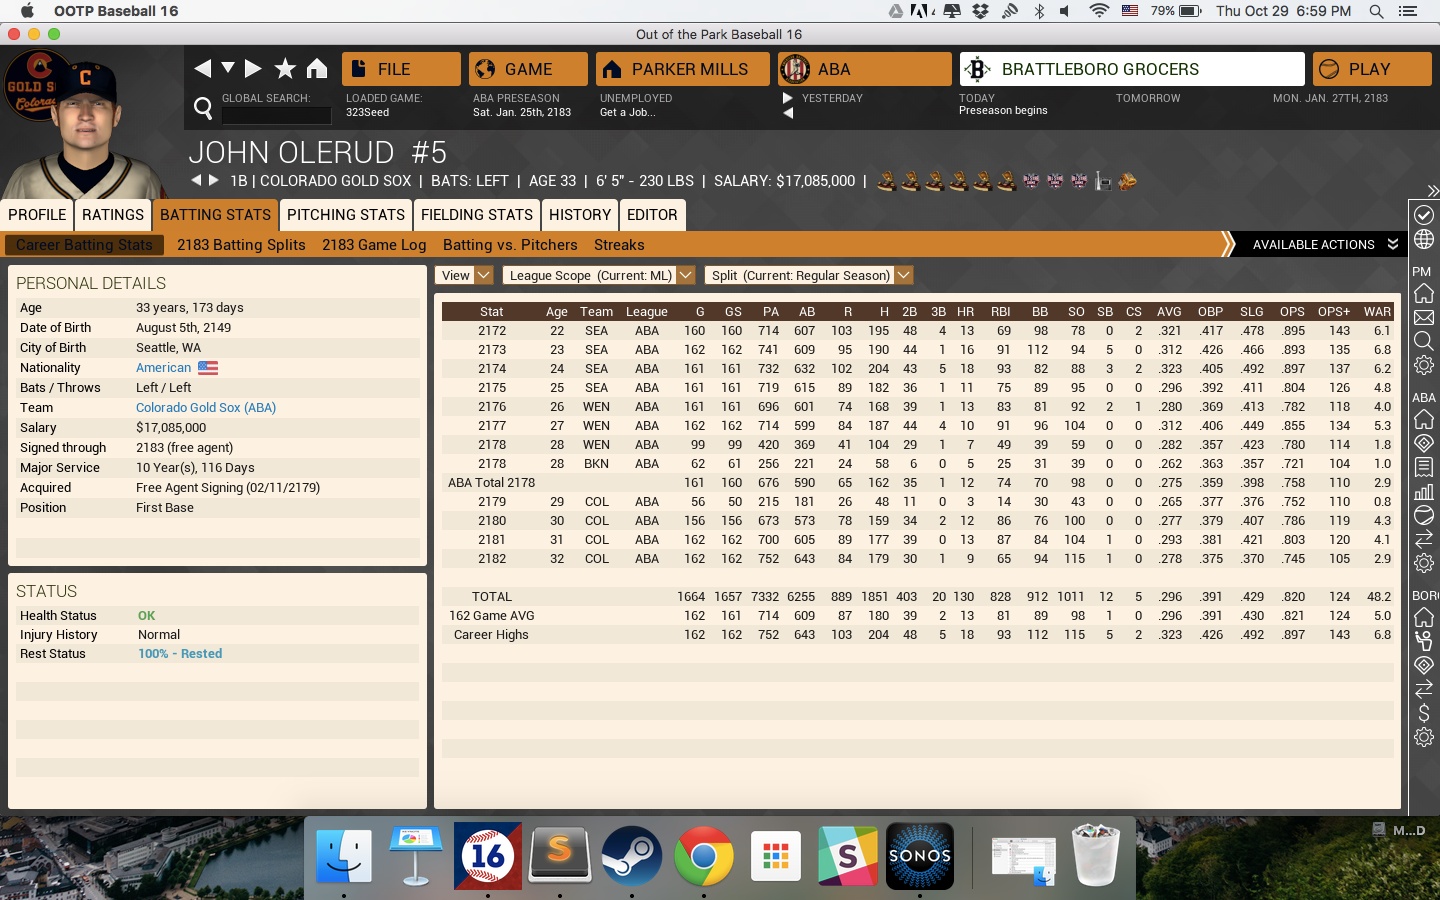Launch Google Chrome from the dock
Image resolution: width=1440 pixels, height=900 pixels.
[703, 856]
